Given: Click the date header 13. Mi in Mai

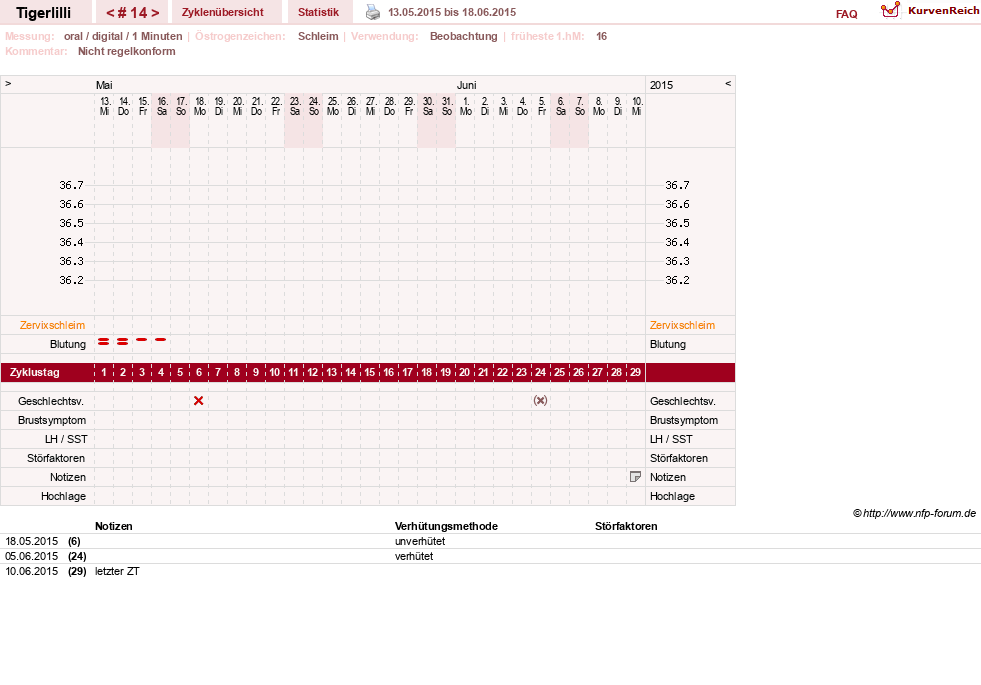Looking at the screenshot, I should (x=104, y=106).
